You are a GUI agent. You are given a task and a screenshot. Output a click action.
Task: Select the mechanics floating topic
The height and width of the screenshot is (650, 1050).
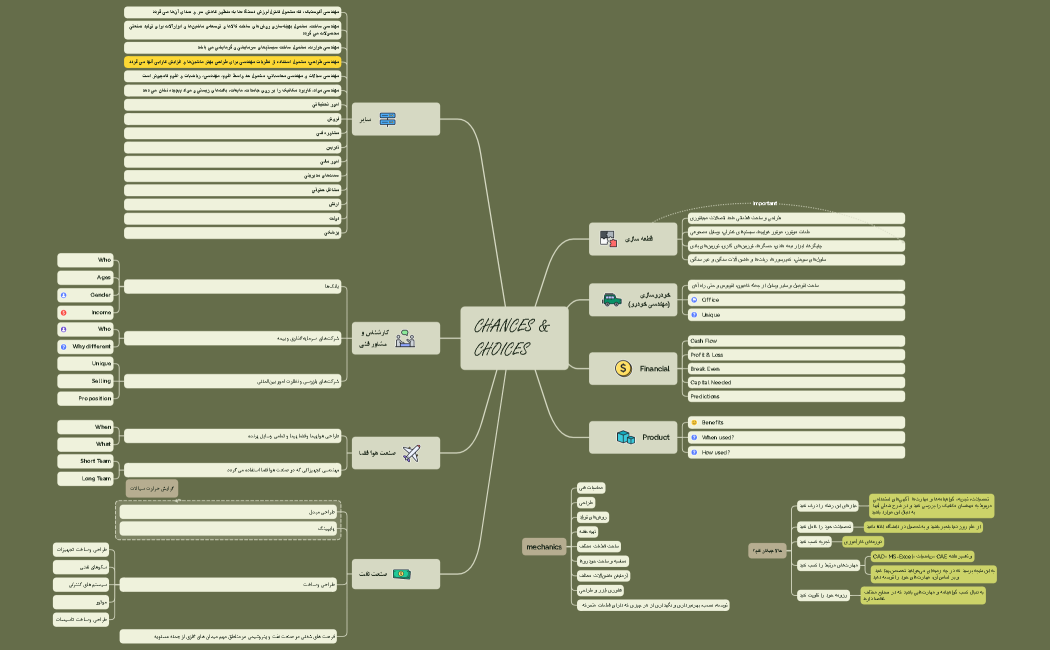tap(544, 547)
